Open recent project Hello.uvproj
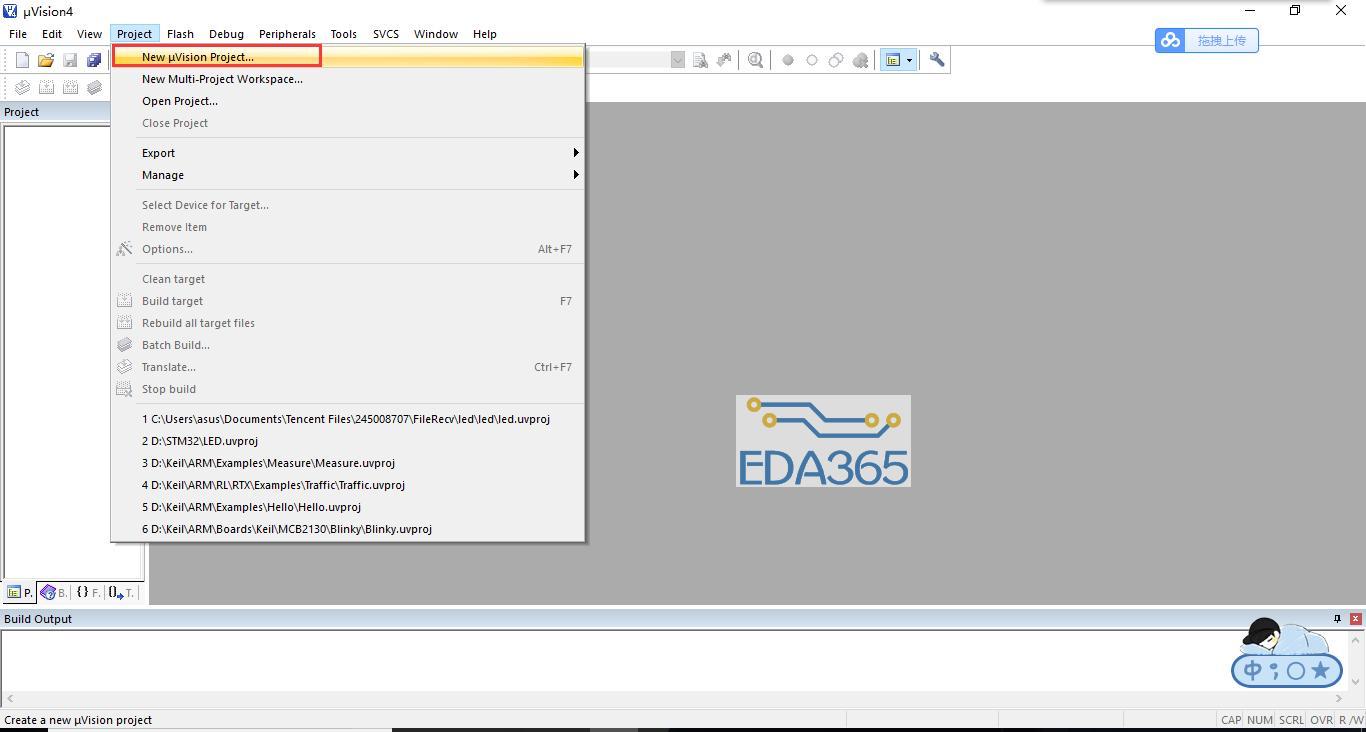Image resolution: width=1366 pixels, height=732 pixels. (x=348, y=507)
